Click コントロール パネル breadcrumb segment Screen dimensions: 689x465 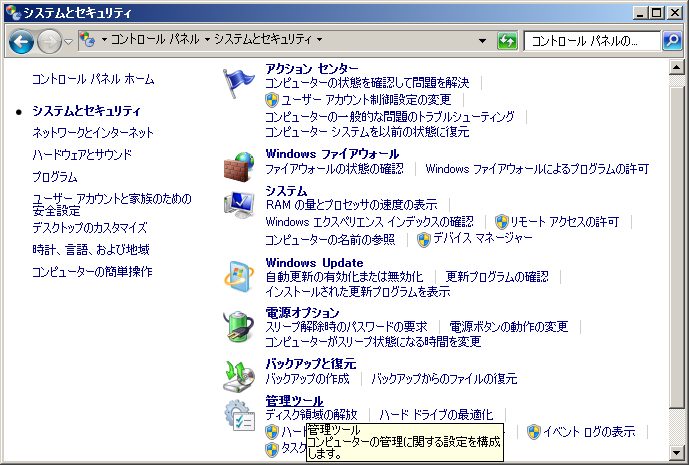click(x=155, y=40)
